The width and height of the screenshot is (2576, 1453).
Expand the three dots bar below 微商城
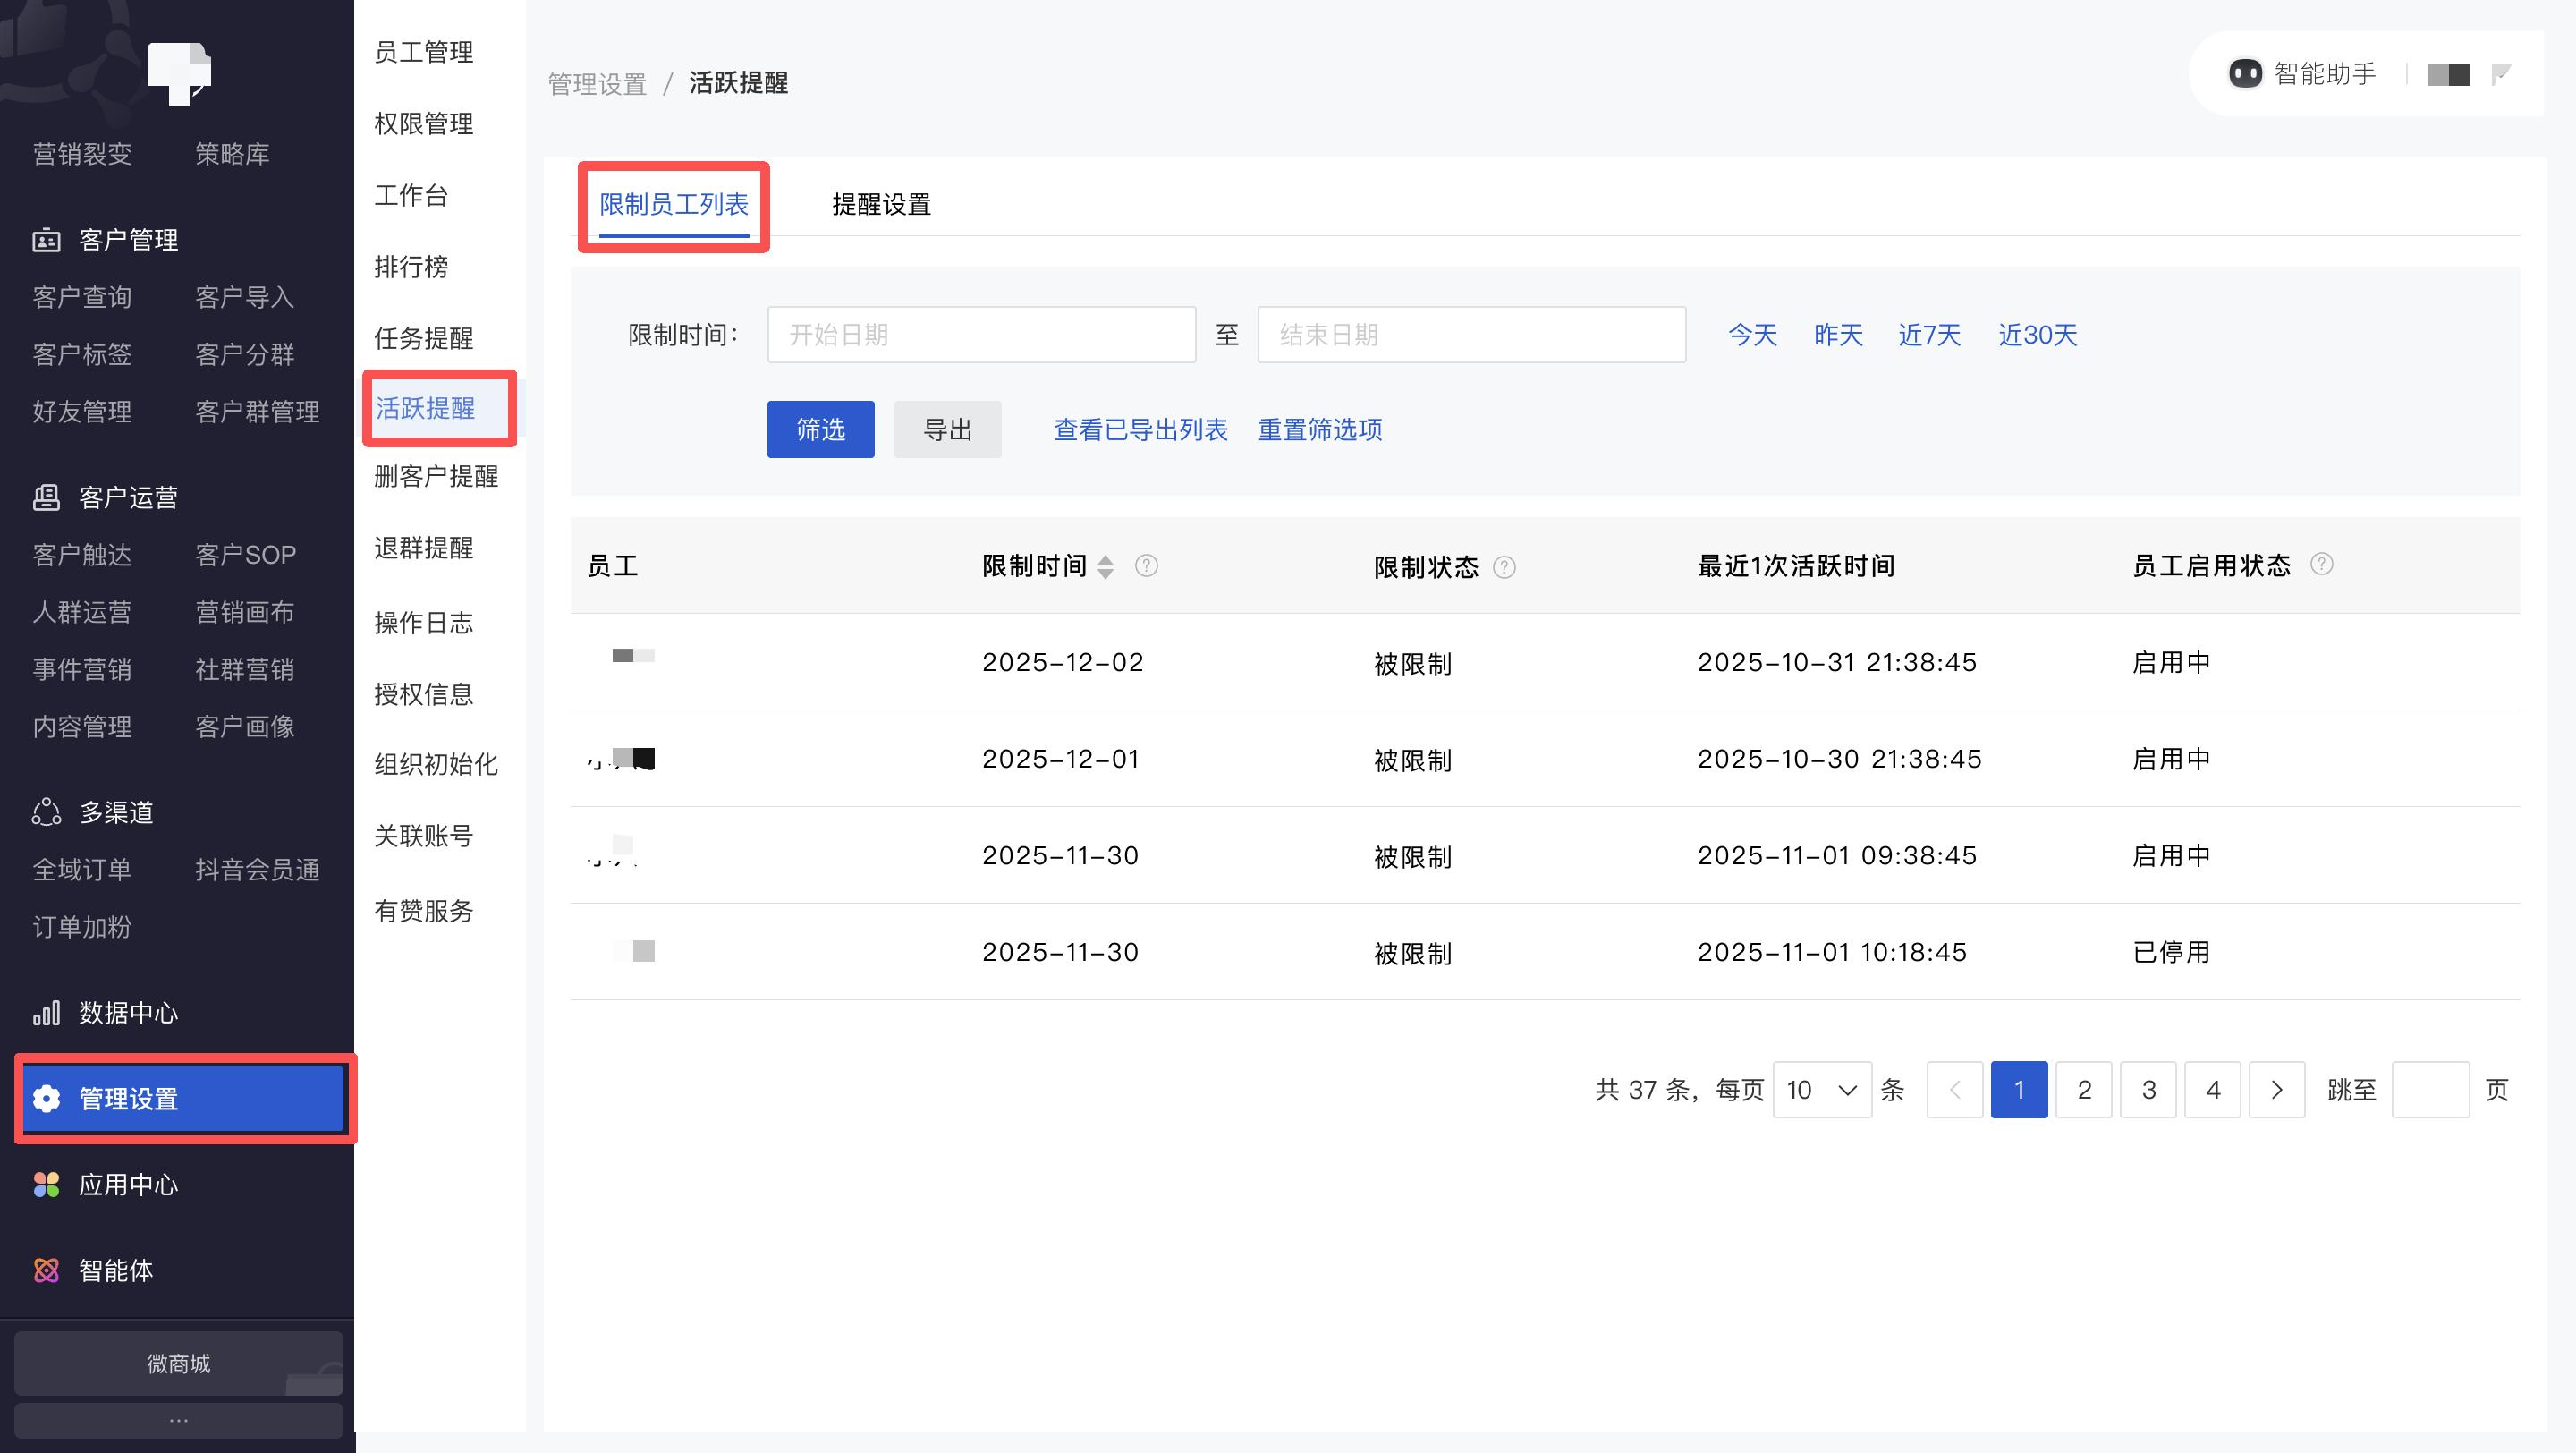coord(178,1420)
